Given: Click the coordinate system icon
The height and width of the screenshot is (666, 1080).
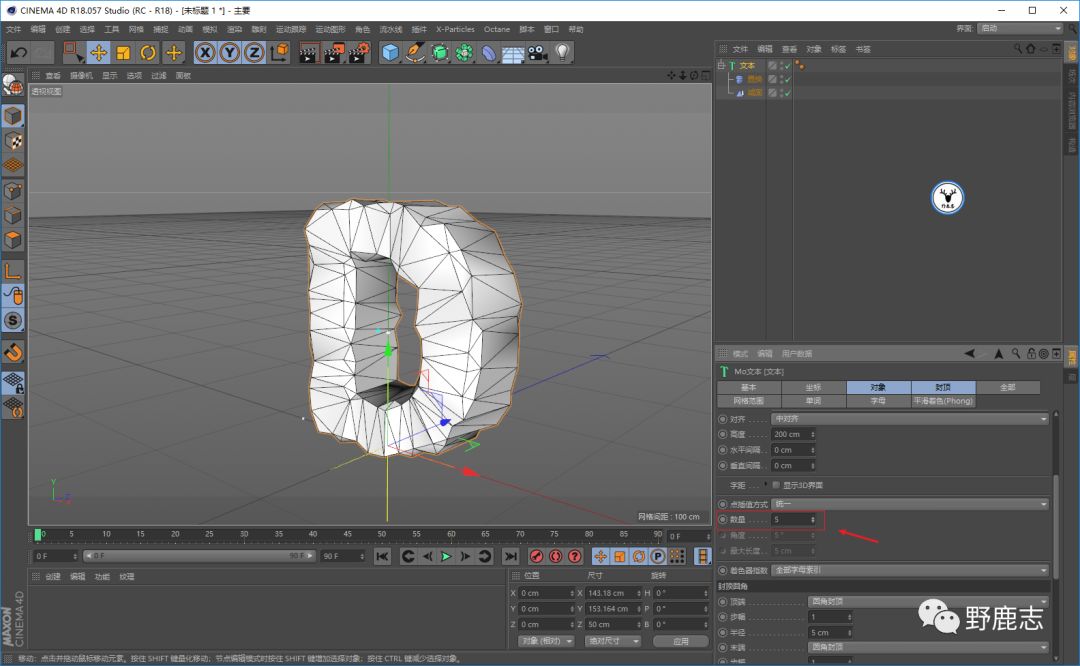Looking at the screenshot, I should 279,53.
